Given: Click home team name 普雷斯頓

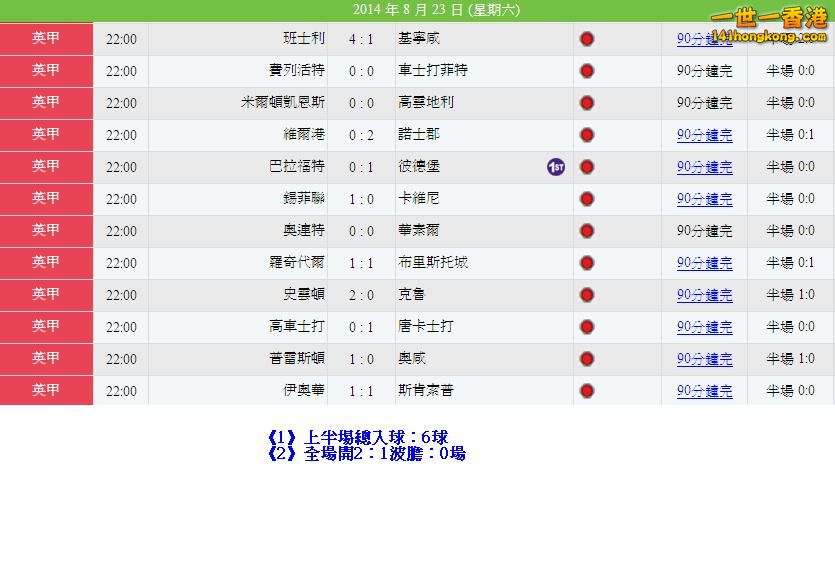Looking at the screenshot, I should [x=297, y=358].
